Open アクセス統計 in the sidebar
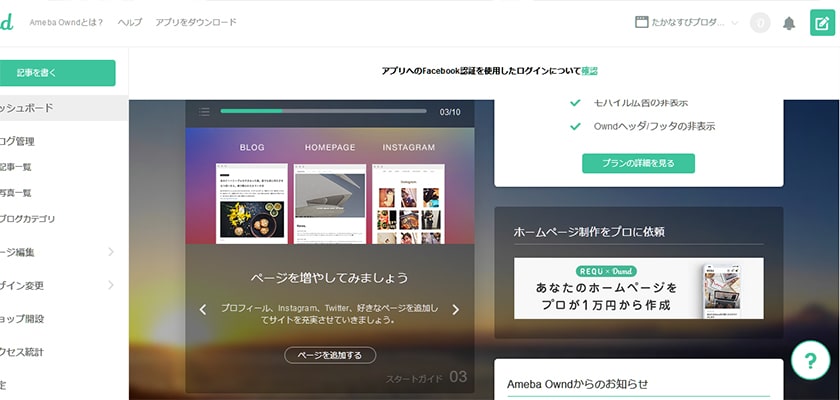 [x=22, y=352]
